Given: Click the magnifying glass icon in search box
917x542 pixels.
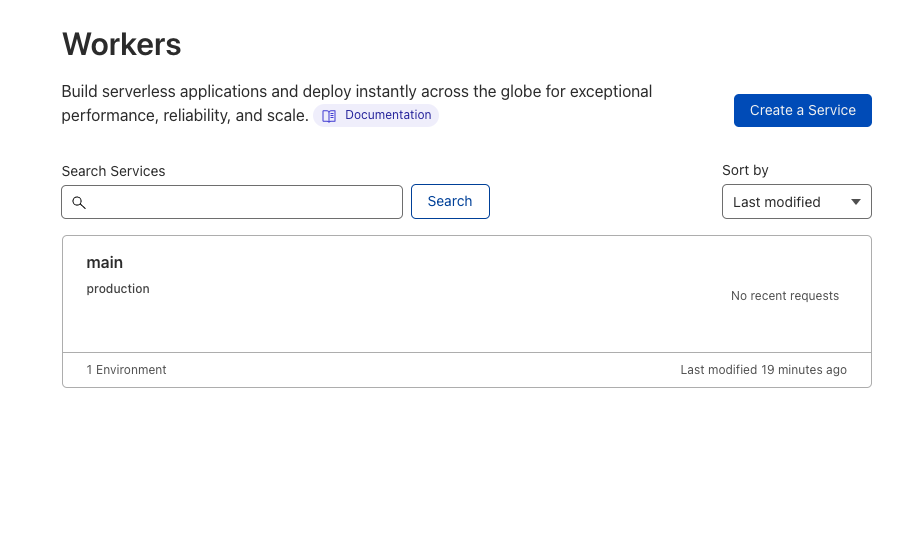Looking at the screenshot, I should (x=79, y=202).
